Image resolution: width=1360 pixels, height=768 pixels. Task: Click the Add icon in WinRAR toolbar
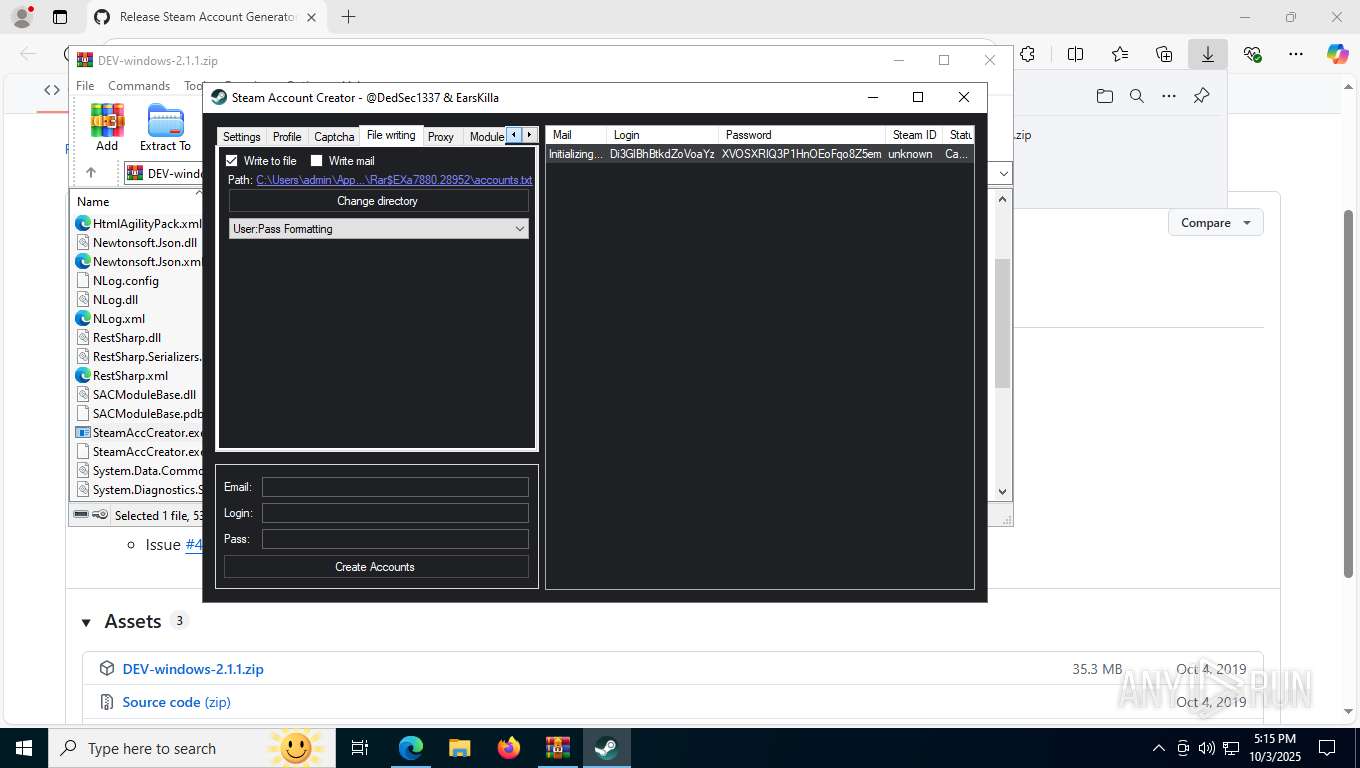107,128
